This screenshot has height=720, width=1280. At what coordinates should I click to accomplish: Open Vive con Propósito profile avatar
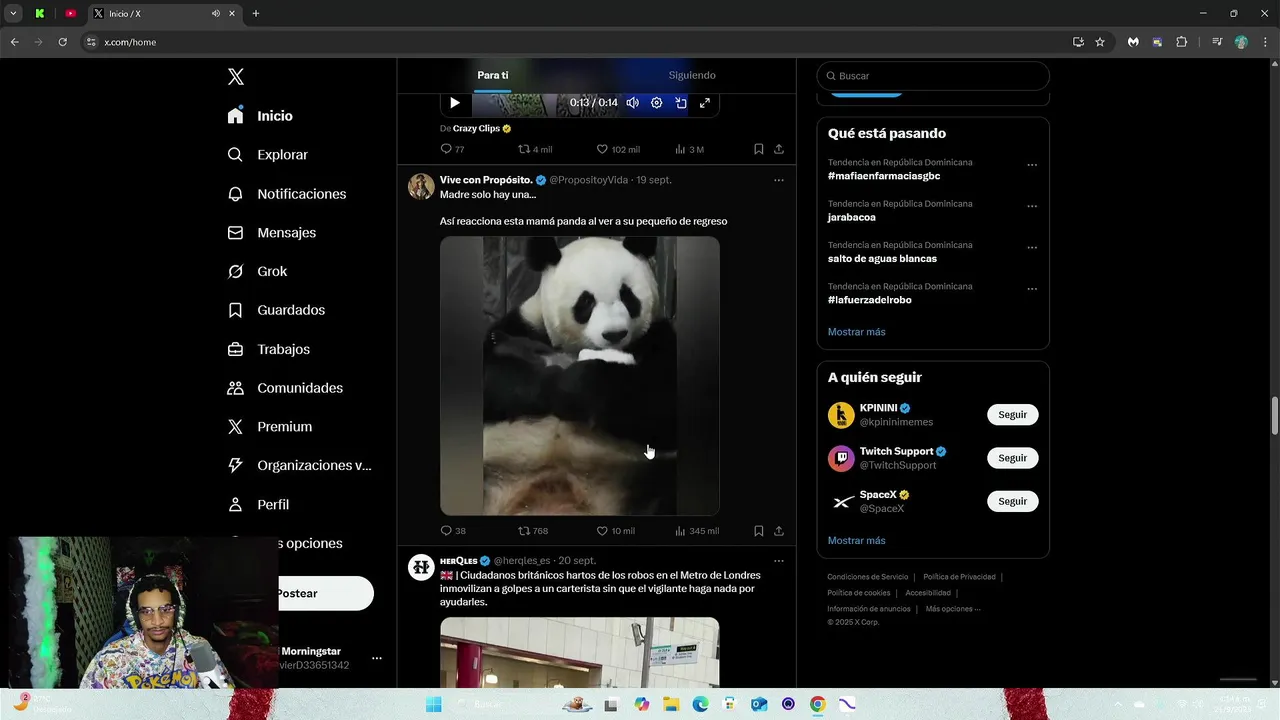421,187
